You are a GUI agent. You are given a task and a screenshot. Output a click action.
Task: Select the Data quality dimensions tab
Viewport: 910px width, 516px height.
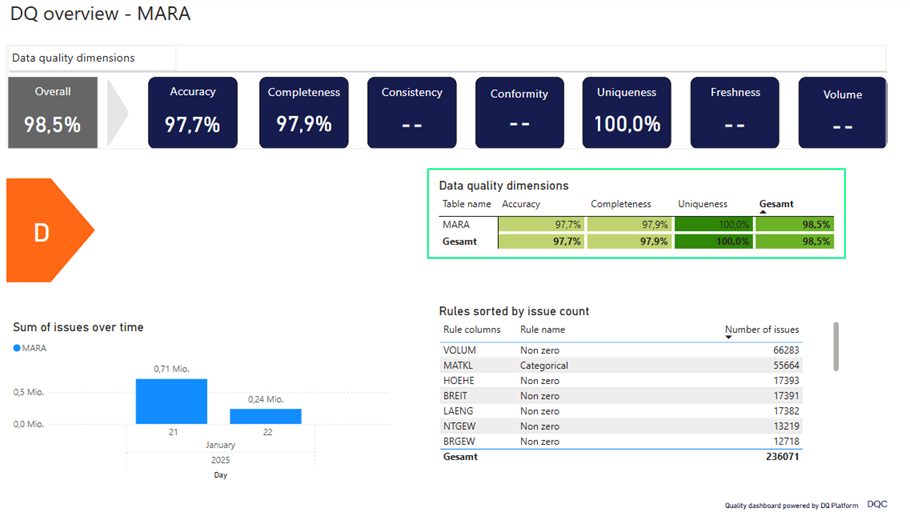point(91,58)
